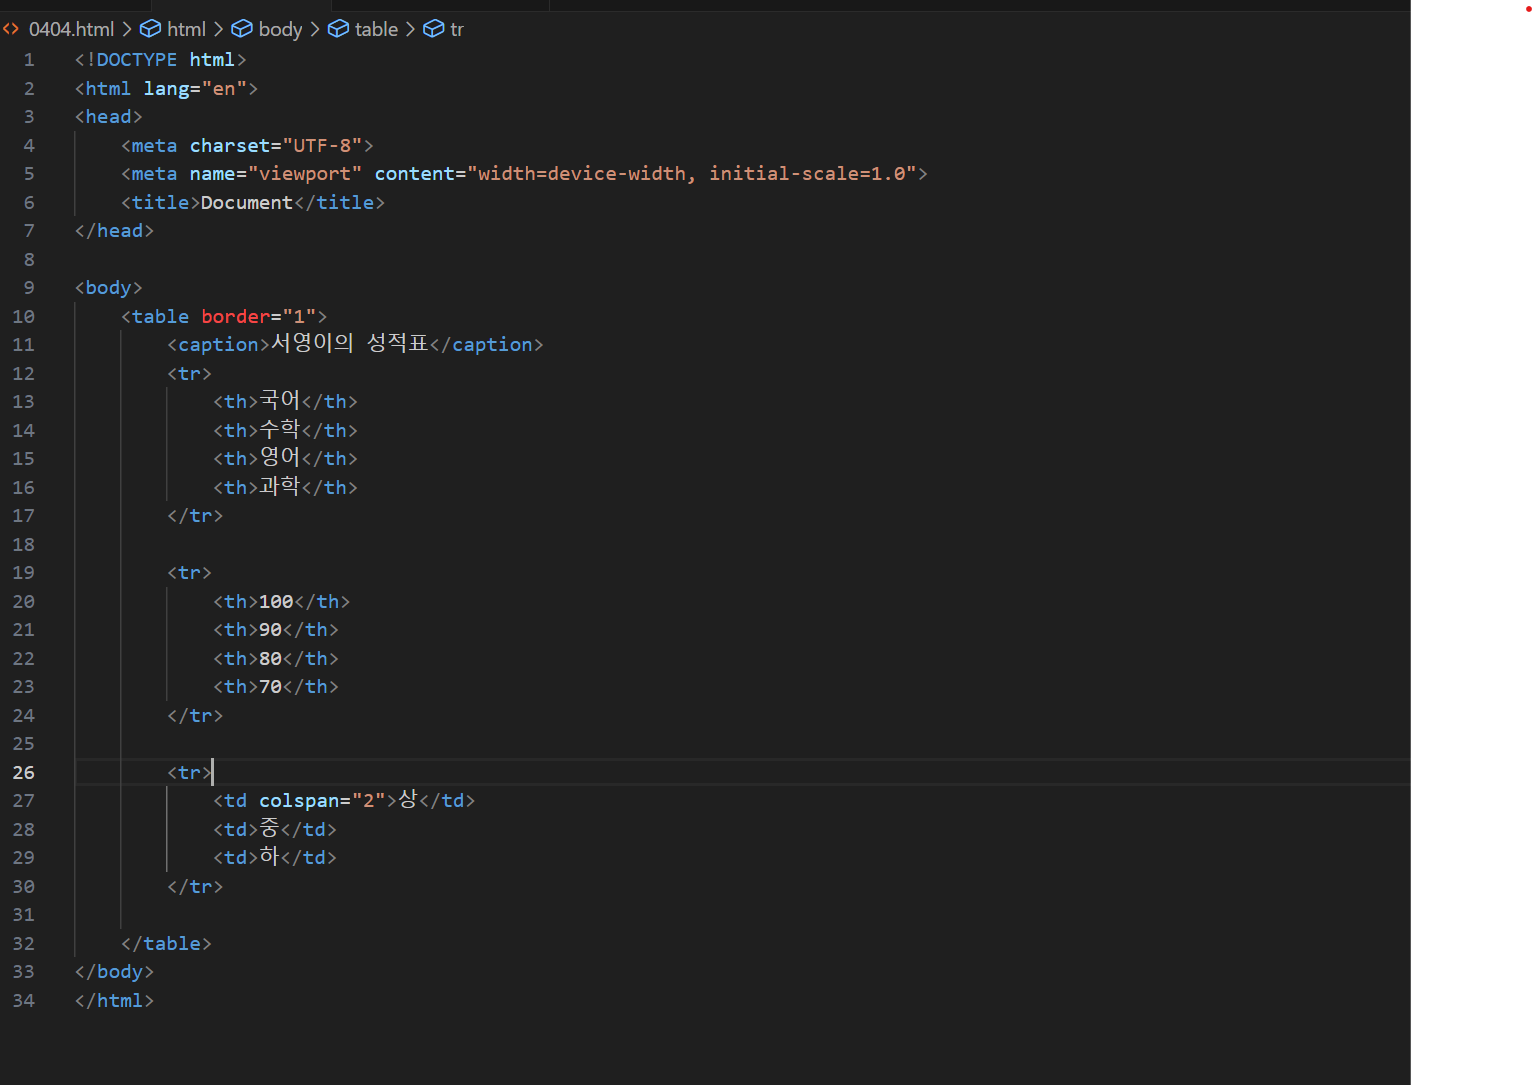
Task: Click the th cell containing 90
Action: (276, 630)
